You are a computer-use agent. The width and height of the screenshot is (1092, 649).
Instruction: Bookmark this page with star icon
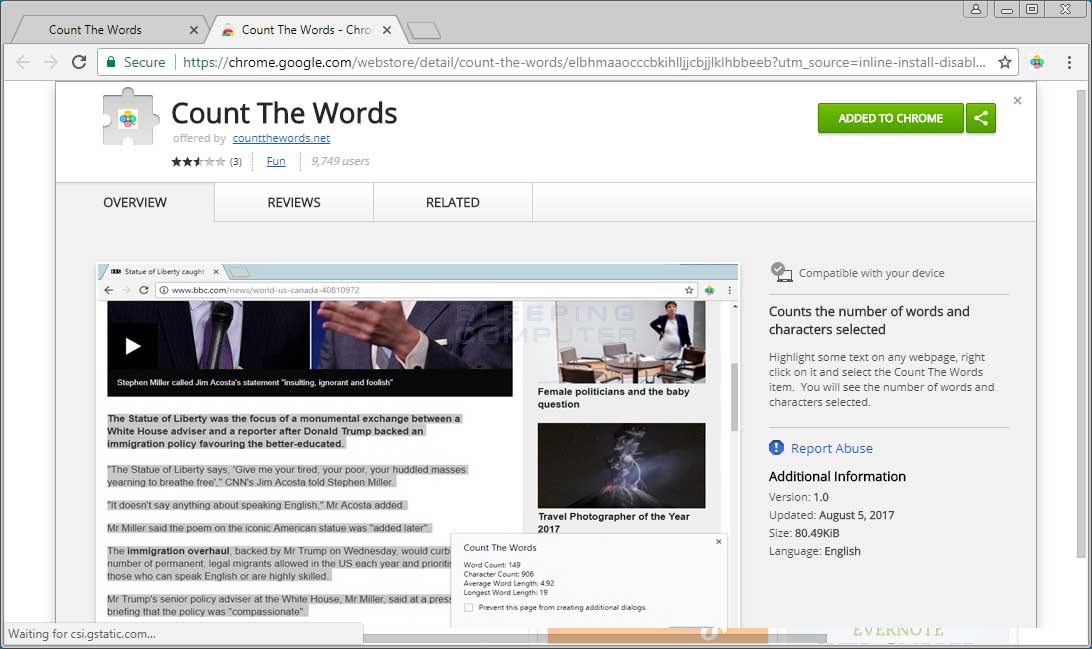click(1004, 62)
